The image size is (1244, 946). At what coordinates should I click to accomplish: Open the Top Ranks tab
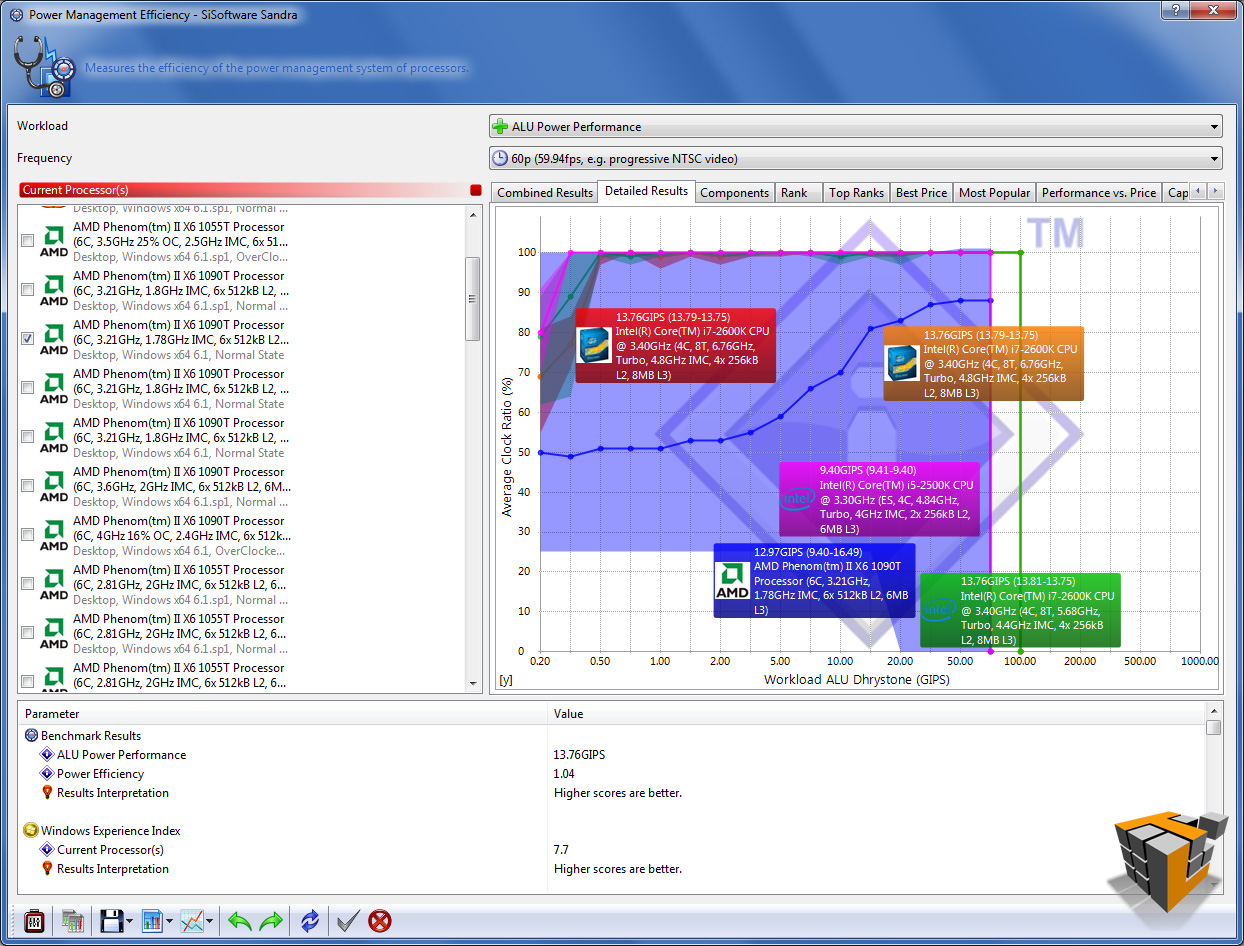tap(857, 193)
